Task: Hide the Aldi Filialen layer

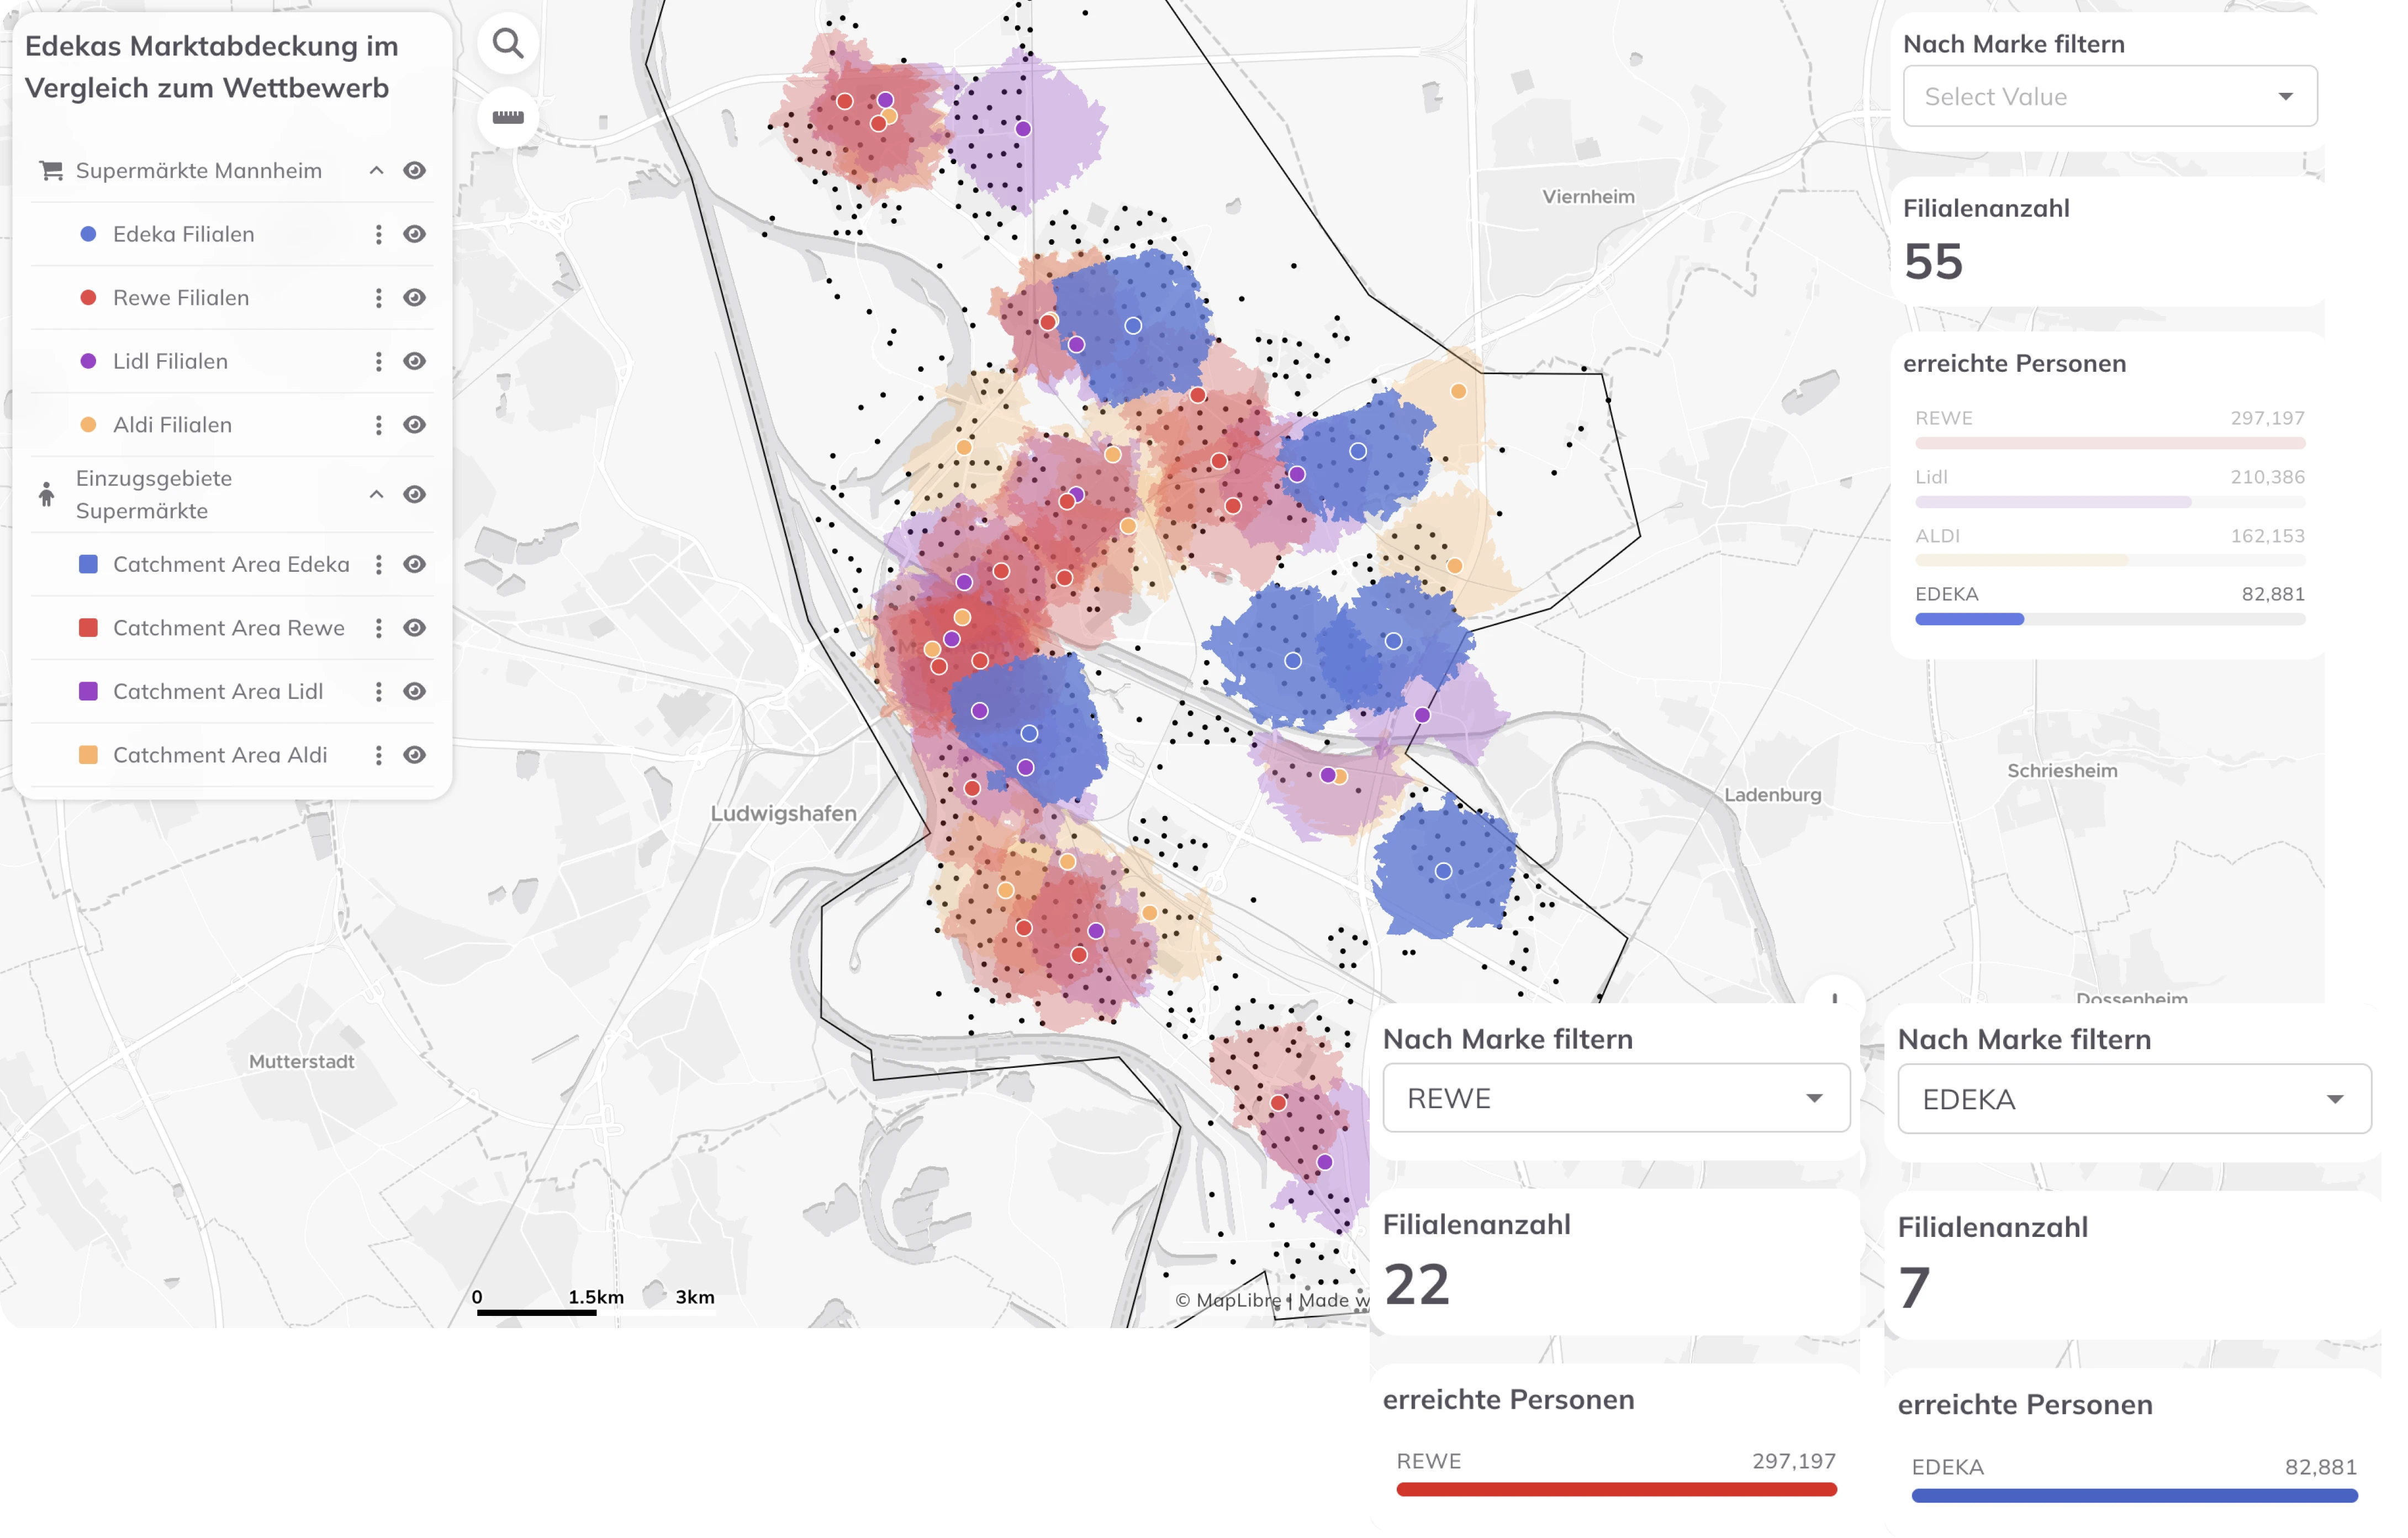Action: pyautogui.click(x=415, y=425)
